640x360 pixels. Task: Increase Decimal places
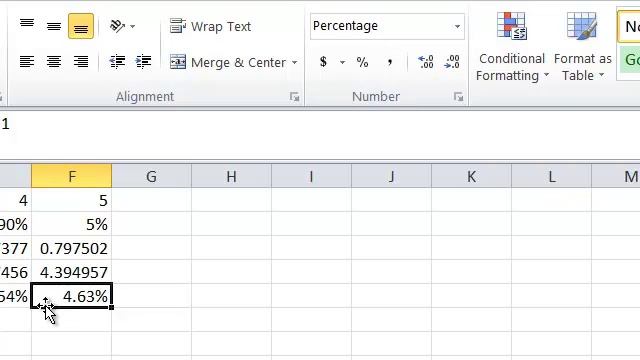point(425,62)
